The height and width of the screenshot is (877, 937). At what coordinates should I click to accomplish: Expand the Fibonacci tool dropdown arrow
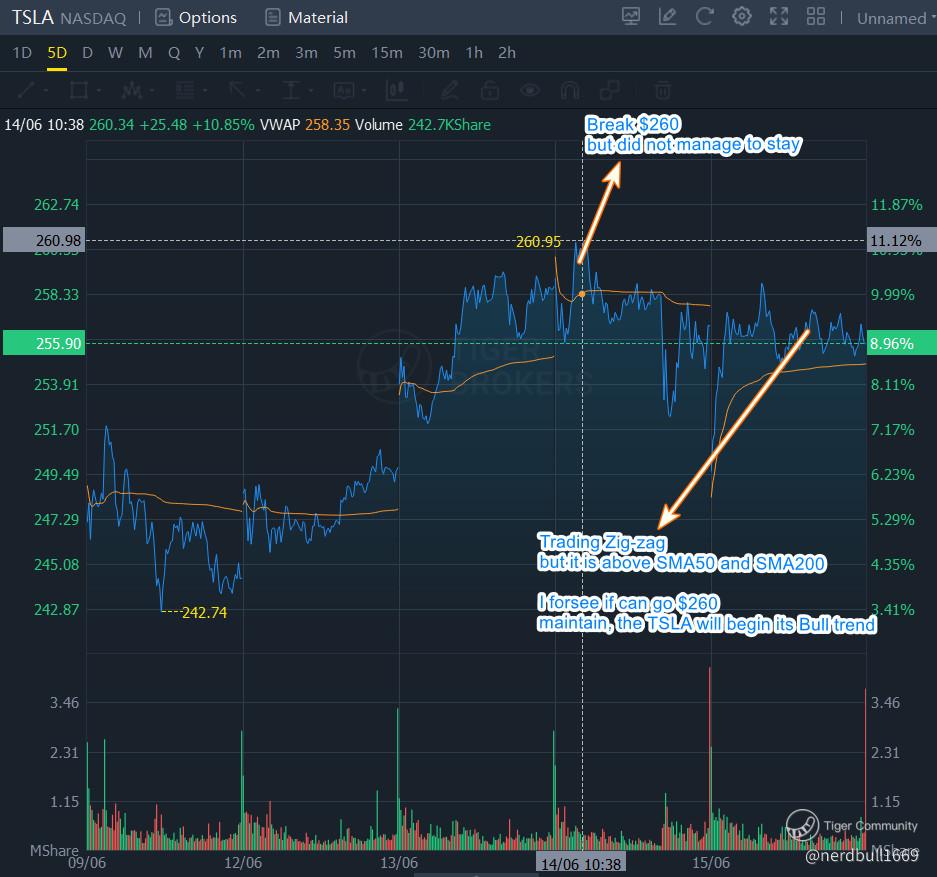tap(205, 91)
